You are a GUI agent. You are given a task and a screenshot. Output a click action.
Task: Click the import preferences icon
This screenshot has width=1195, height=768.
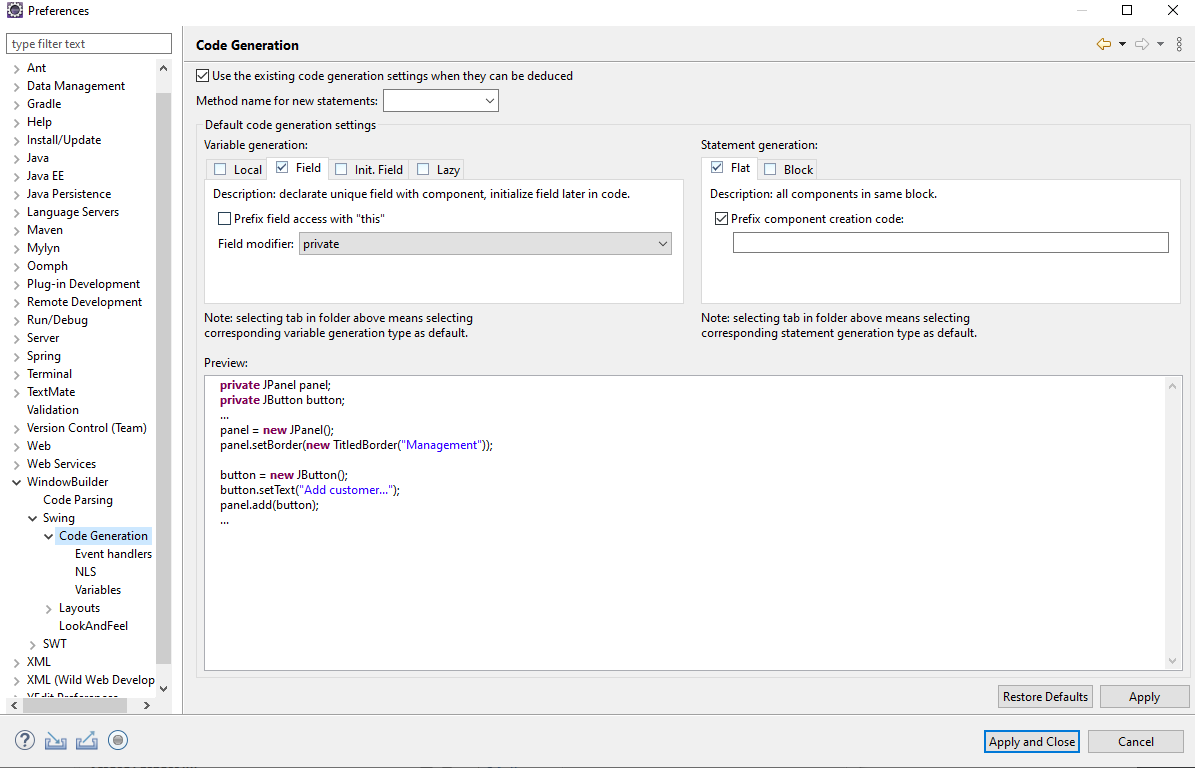55,740
